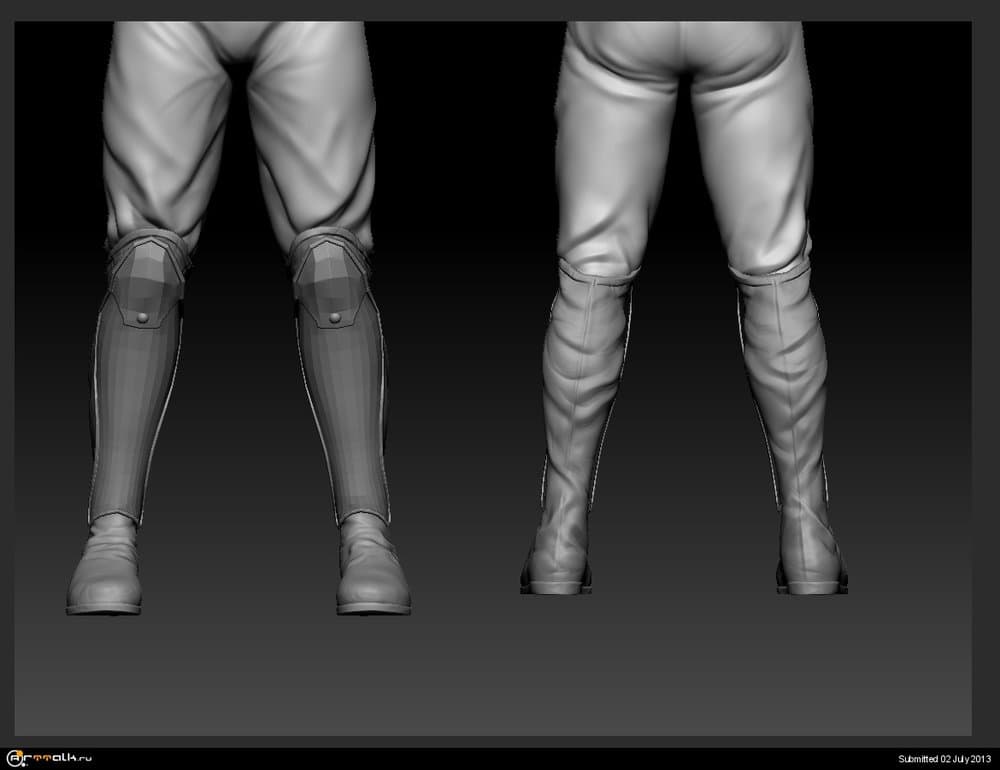Click the rivet on the right knee pad
The image size is (1000, 770).
click(x=334, y=319)
